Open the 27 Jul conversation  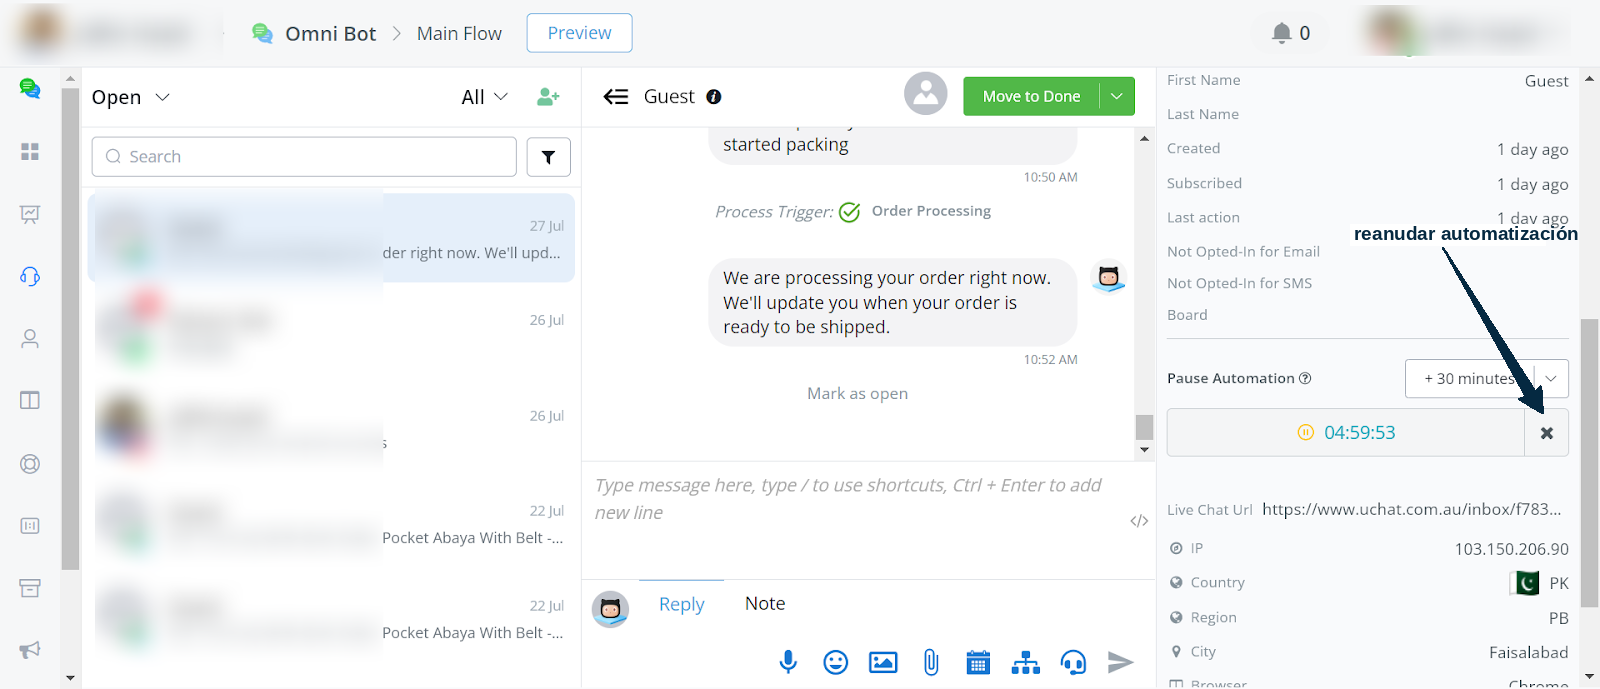pyautogui.click(x=331, y=238)
